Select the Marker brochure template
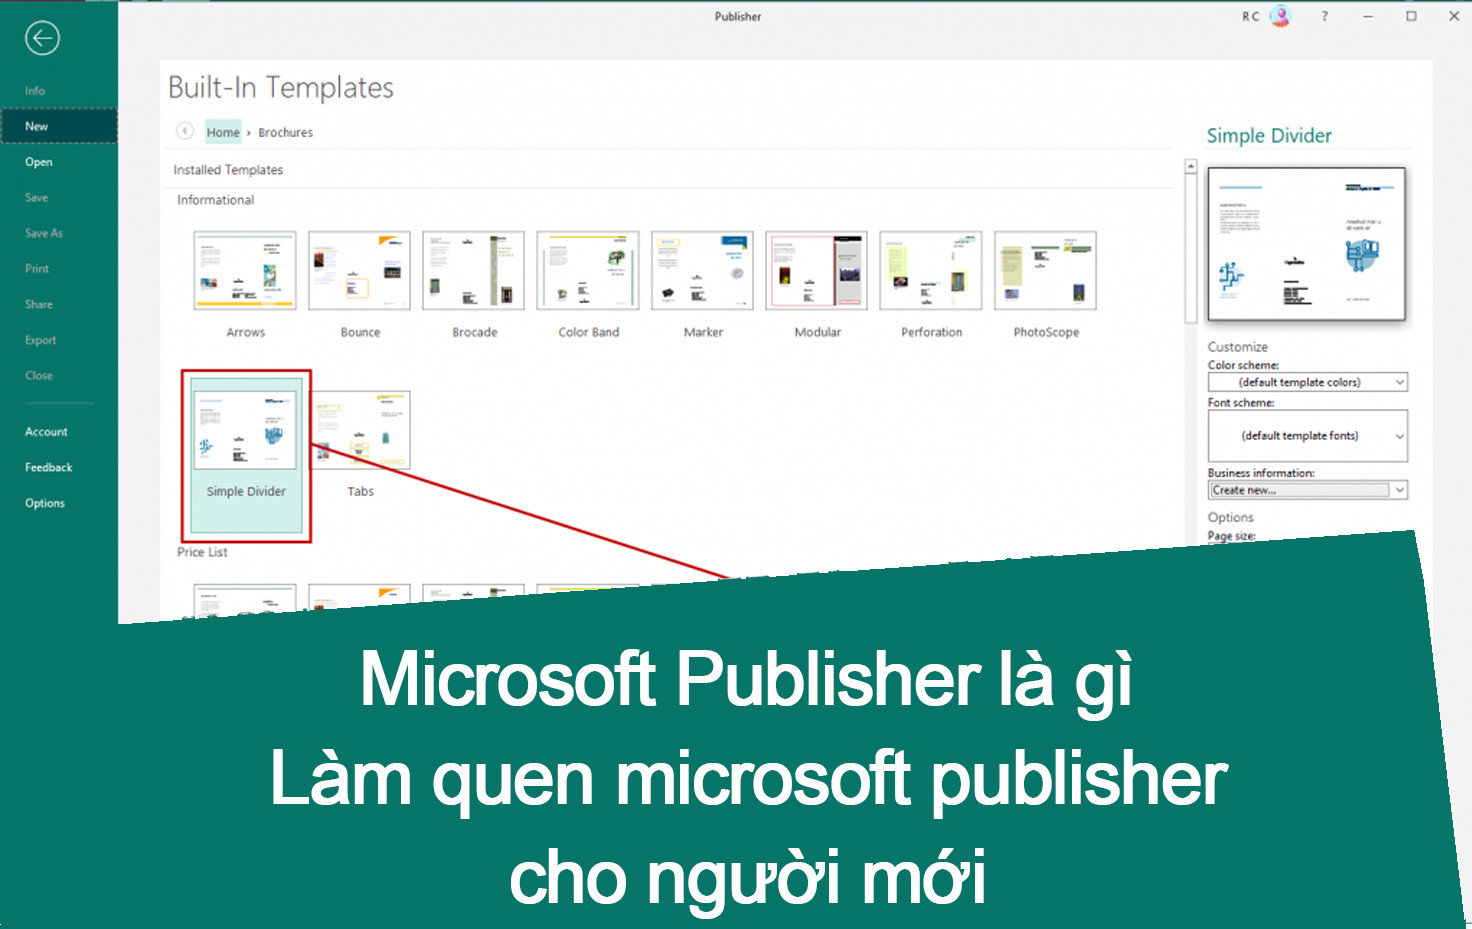The height and width of the screenshot is (929, 1472). 703,285
